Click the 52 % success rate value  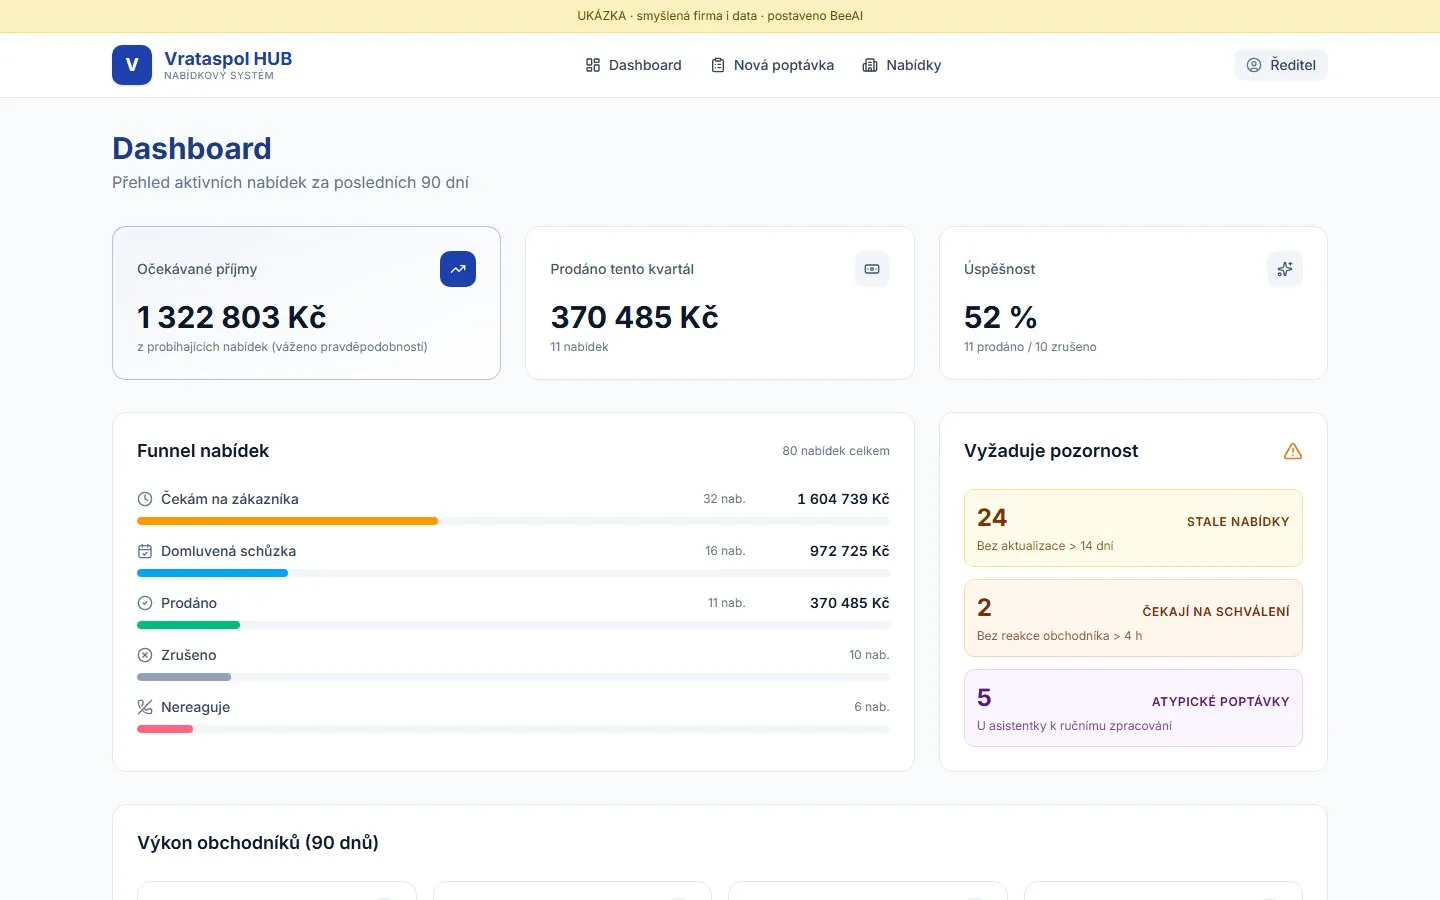pos(1000,317)
